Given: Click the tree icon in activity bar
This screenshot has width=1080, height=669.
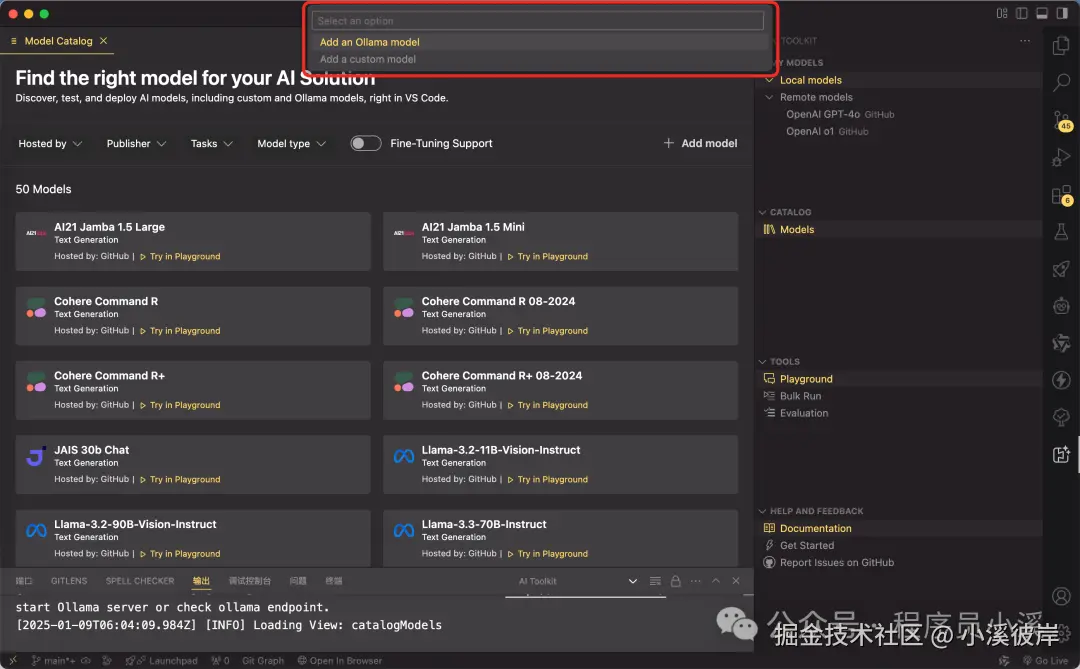Looking at the screenshot, I should (1061, 416).
